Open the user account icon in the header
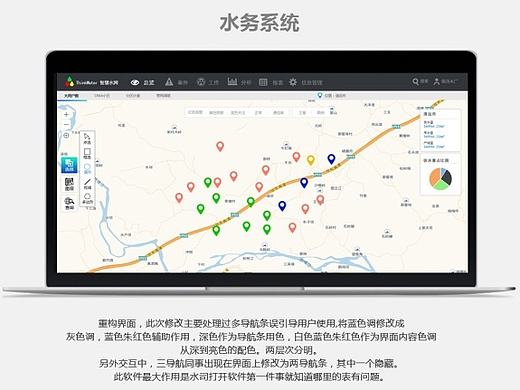Screen dimensions: 520x390 pyautogui.click(x=436, y=81)
